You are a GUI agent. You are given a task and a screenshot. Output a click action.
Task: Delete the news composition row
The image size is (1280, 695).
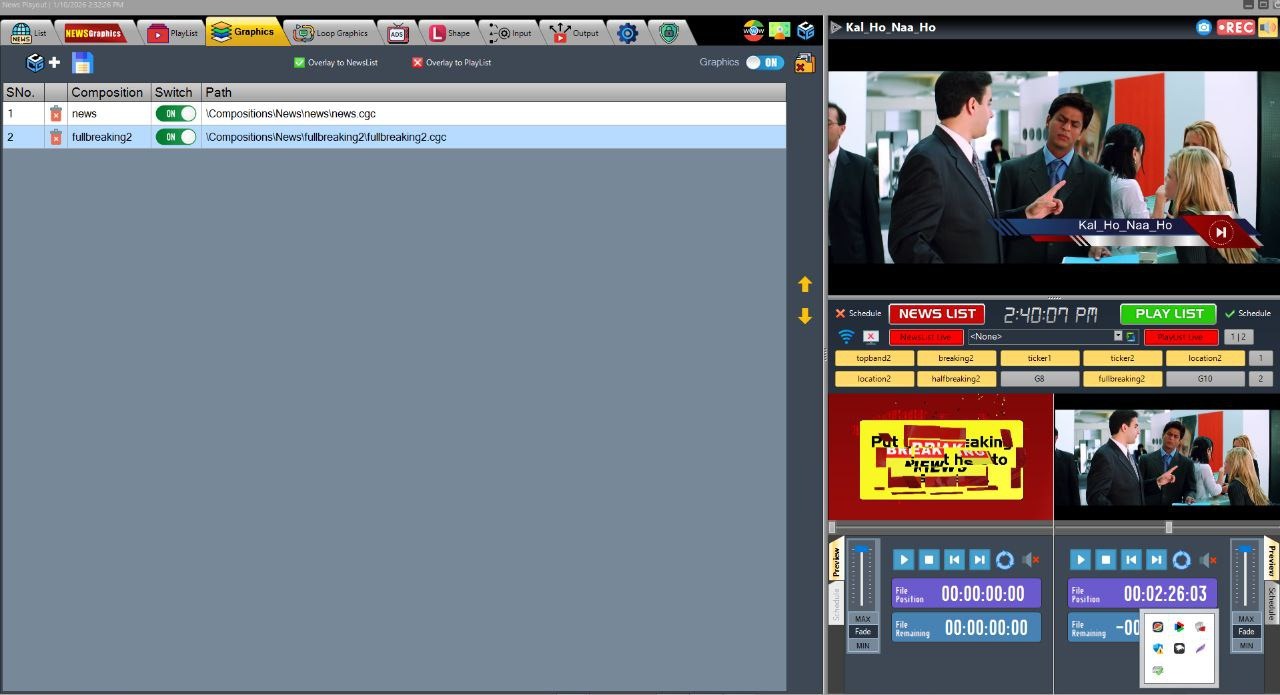pos(56,114)
